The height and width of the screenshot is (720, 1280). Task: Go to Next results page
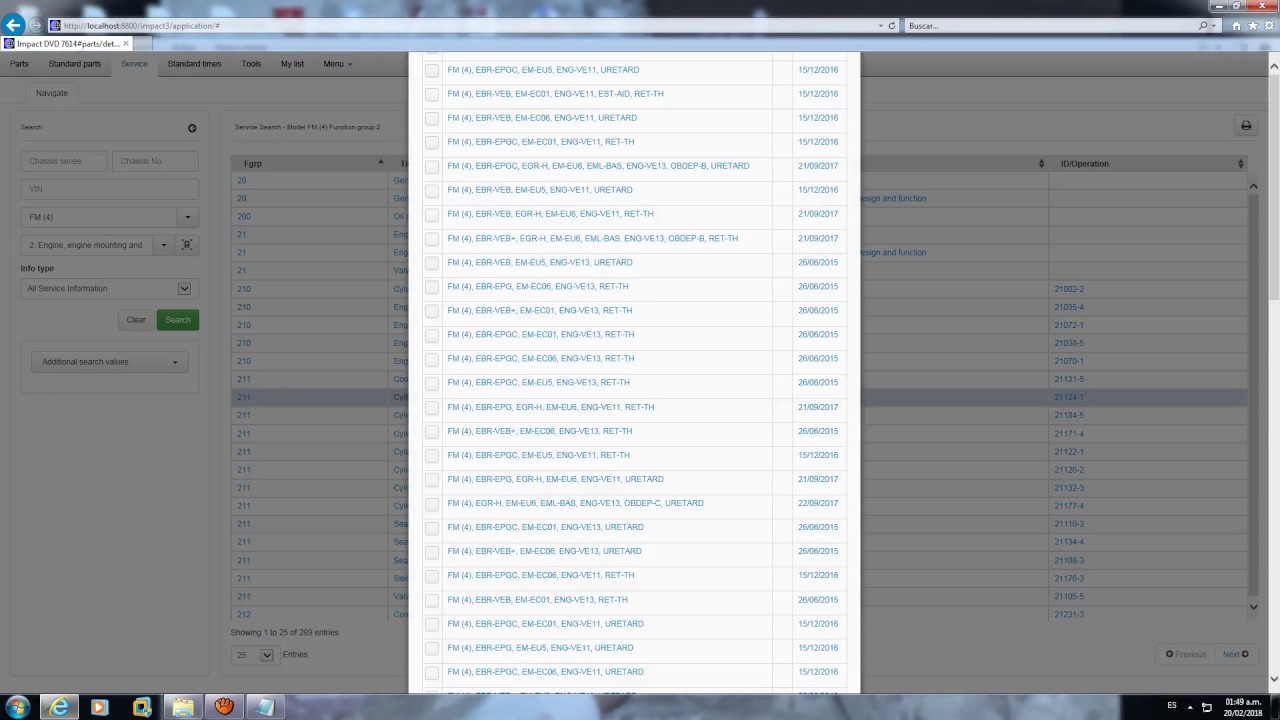pyautogui.click(x=1236, y=654)
